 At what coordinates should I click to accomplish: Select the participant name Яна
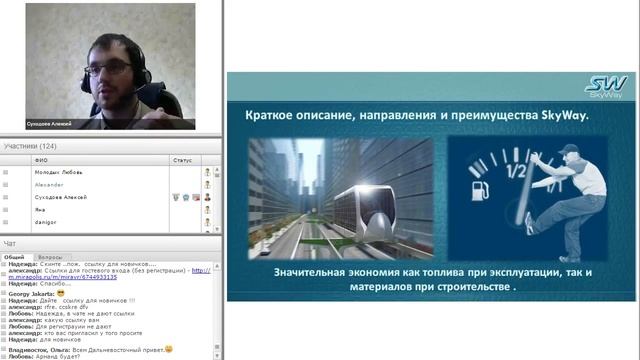coord(40,210)
